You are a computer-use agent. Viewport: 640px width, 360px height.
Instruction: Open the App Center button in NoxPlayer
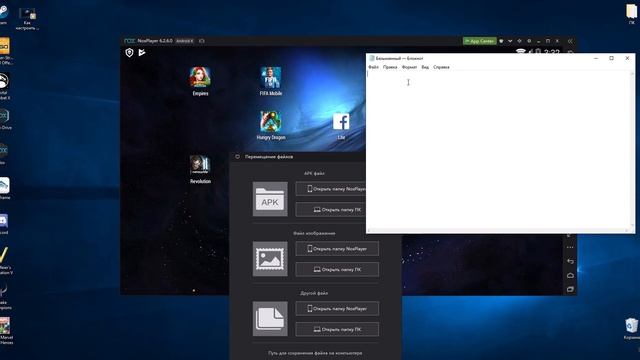[480, 41]
